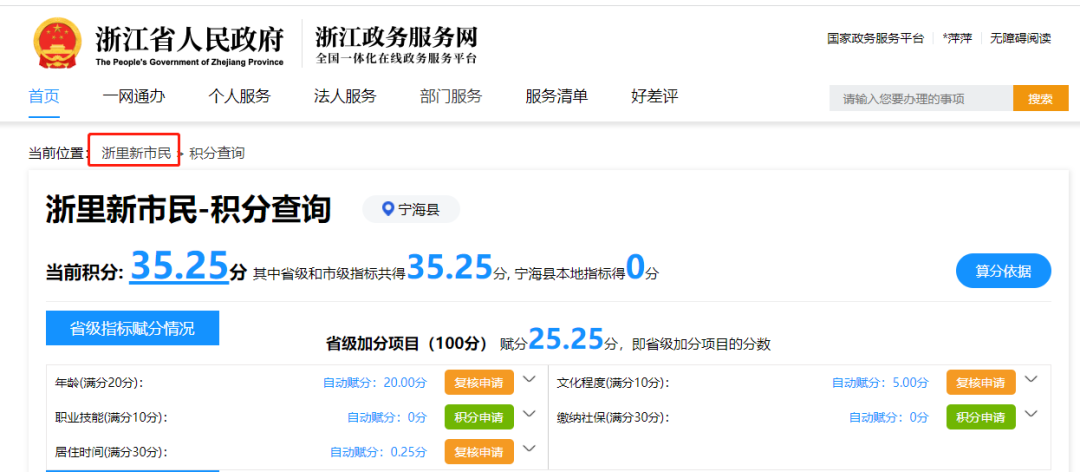The width and height of the screenshot is (1080, 472).
Task: Click the 浙里新市民-积分查询 page heading
Action: 189,209
